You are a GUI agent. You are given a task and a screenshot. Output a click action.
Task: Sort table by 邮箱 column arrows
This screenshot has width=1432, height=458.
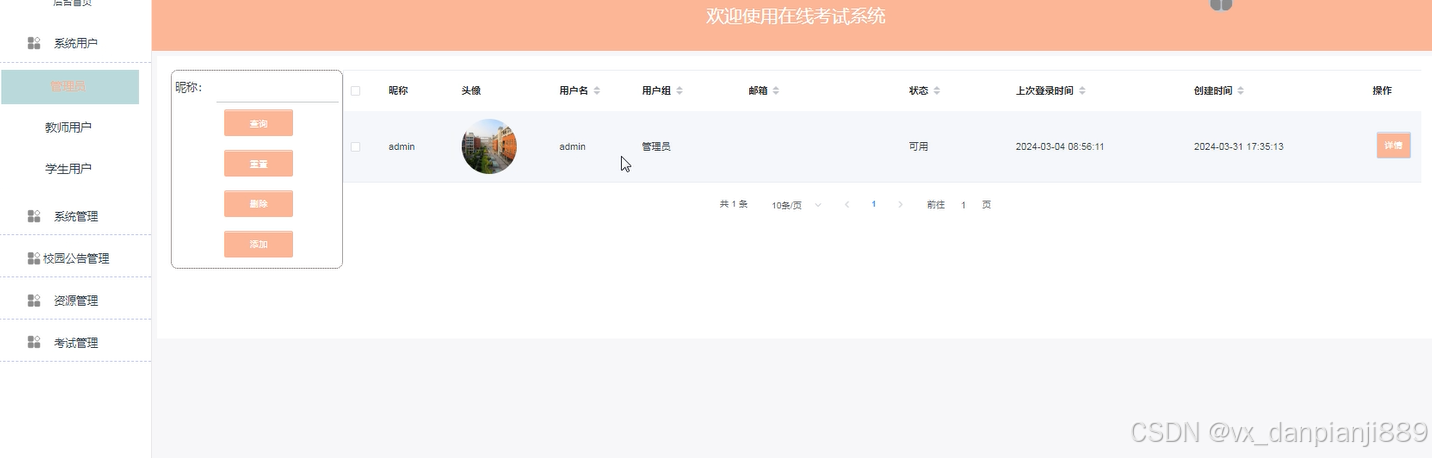point(775,91)
